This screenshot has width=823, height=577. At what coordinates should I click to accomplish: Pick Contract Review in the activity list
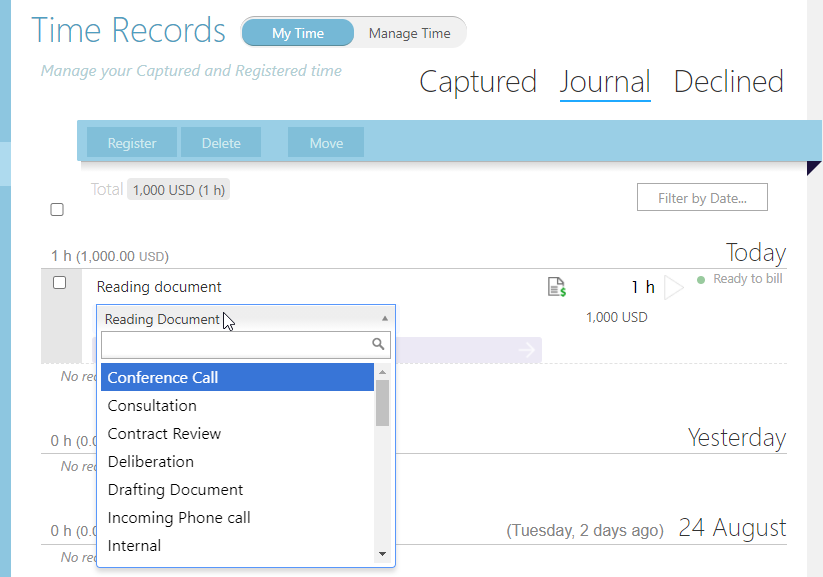237,434
